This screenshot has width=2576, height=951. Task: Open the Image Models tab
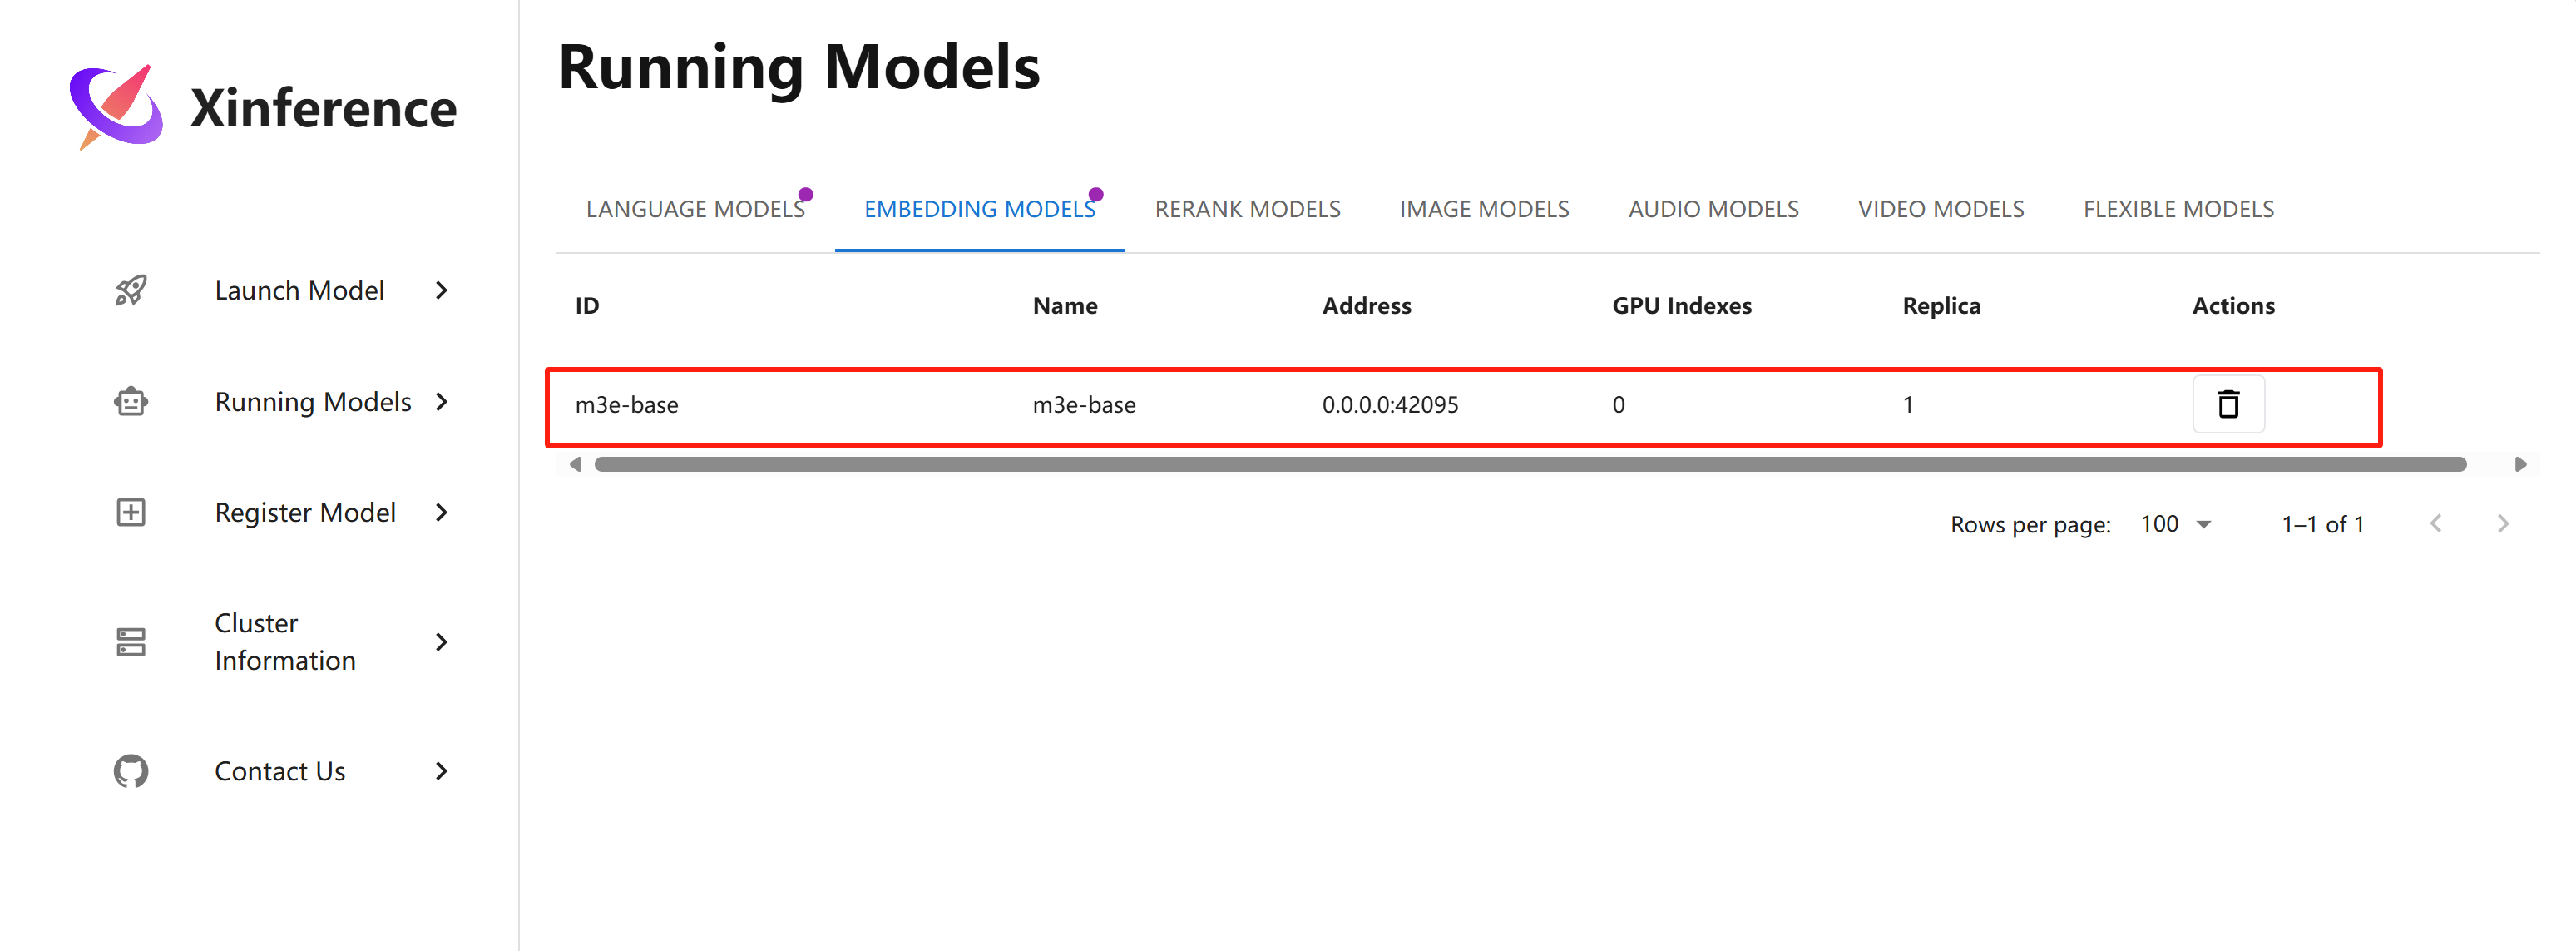1484,209
